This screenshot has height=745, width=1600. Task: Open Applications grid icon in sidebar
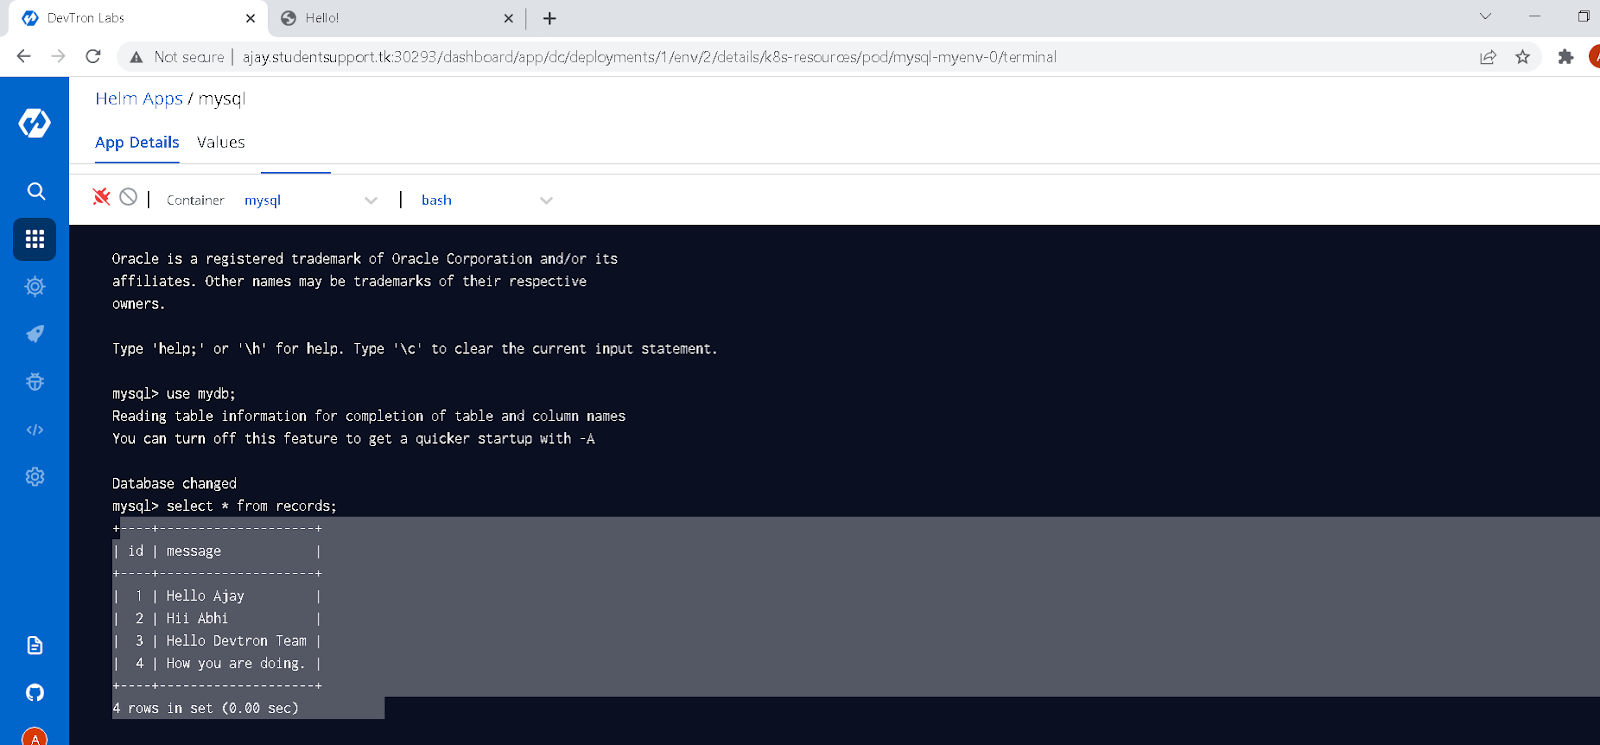pyautogui.click(x=35, y=239)
